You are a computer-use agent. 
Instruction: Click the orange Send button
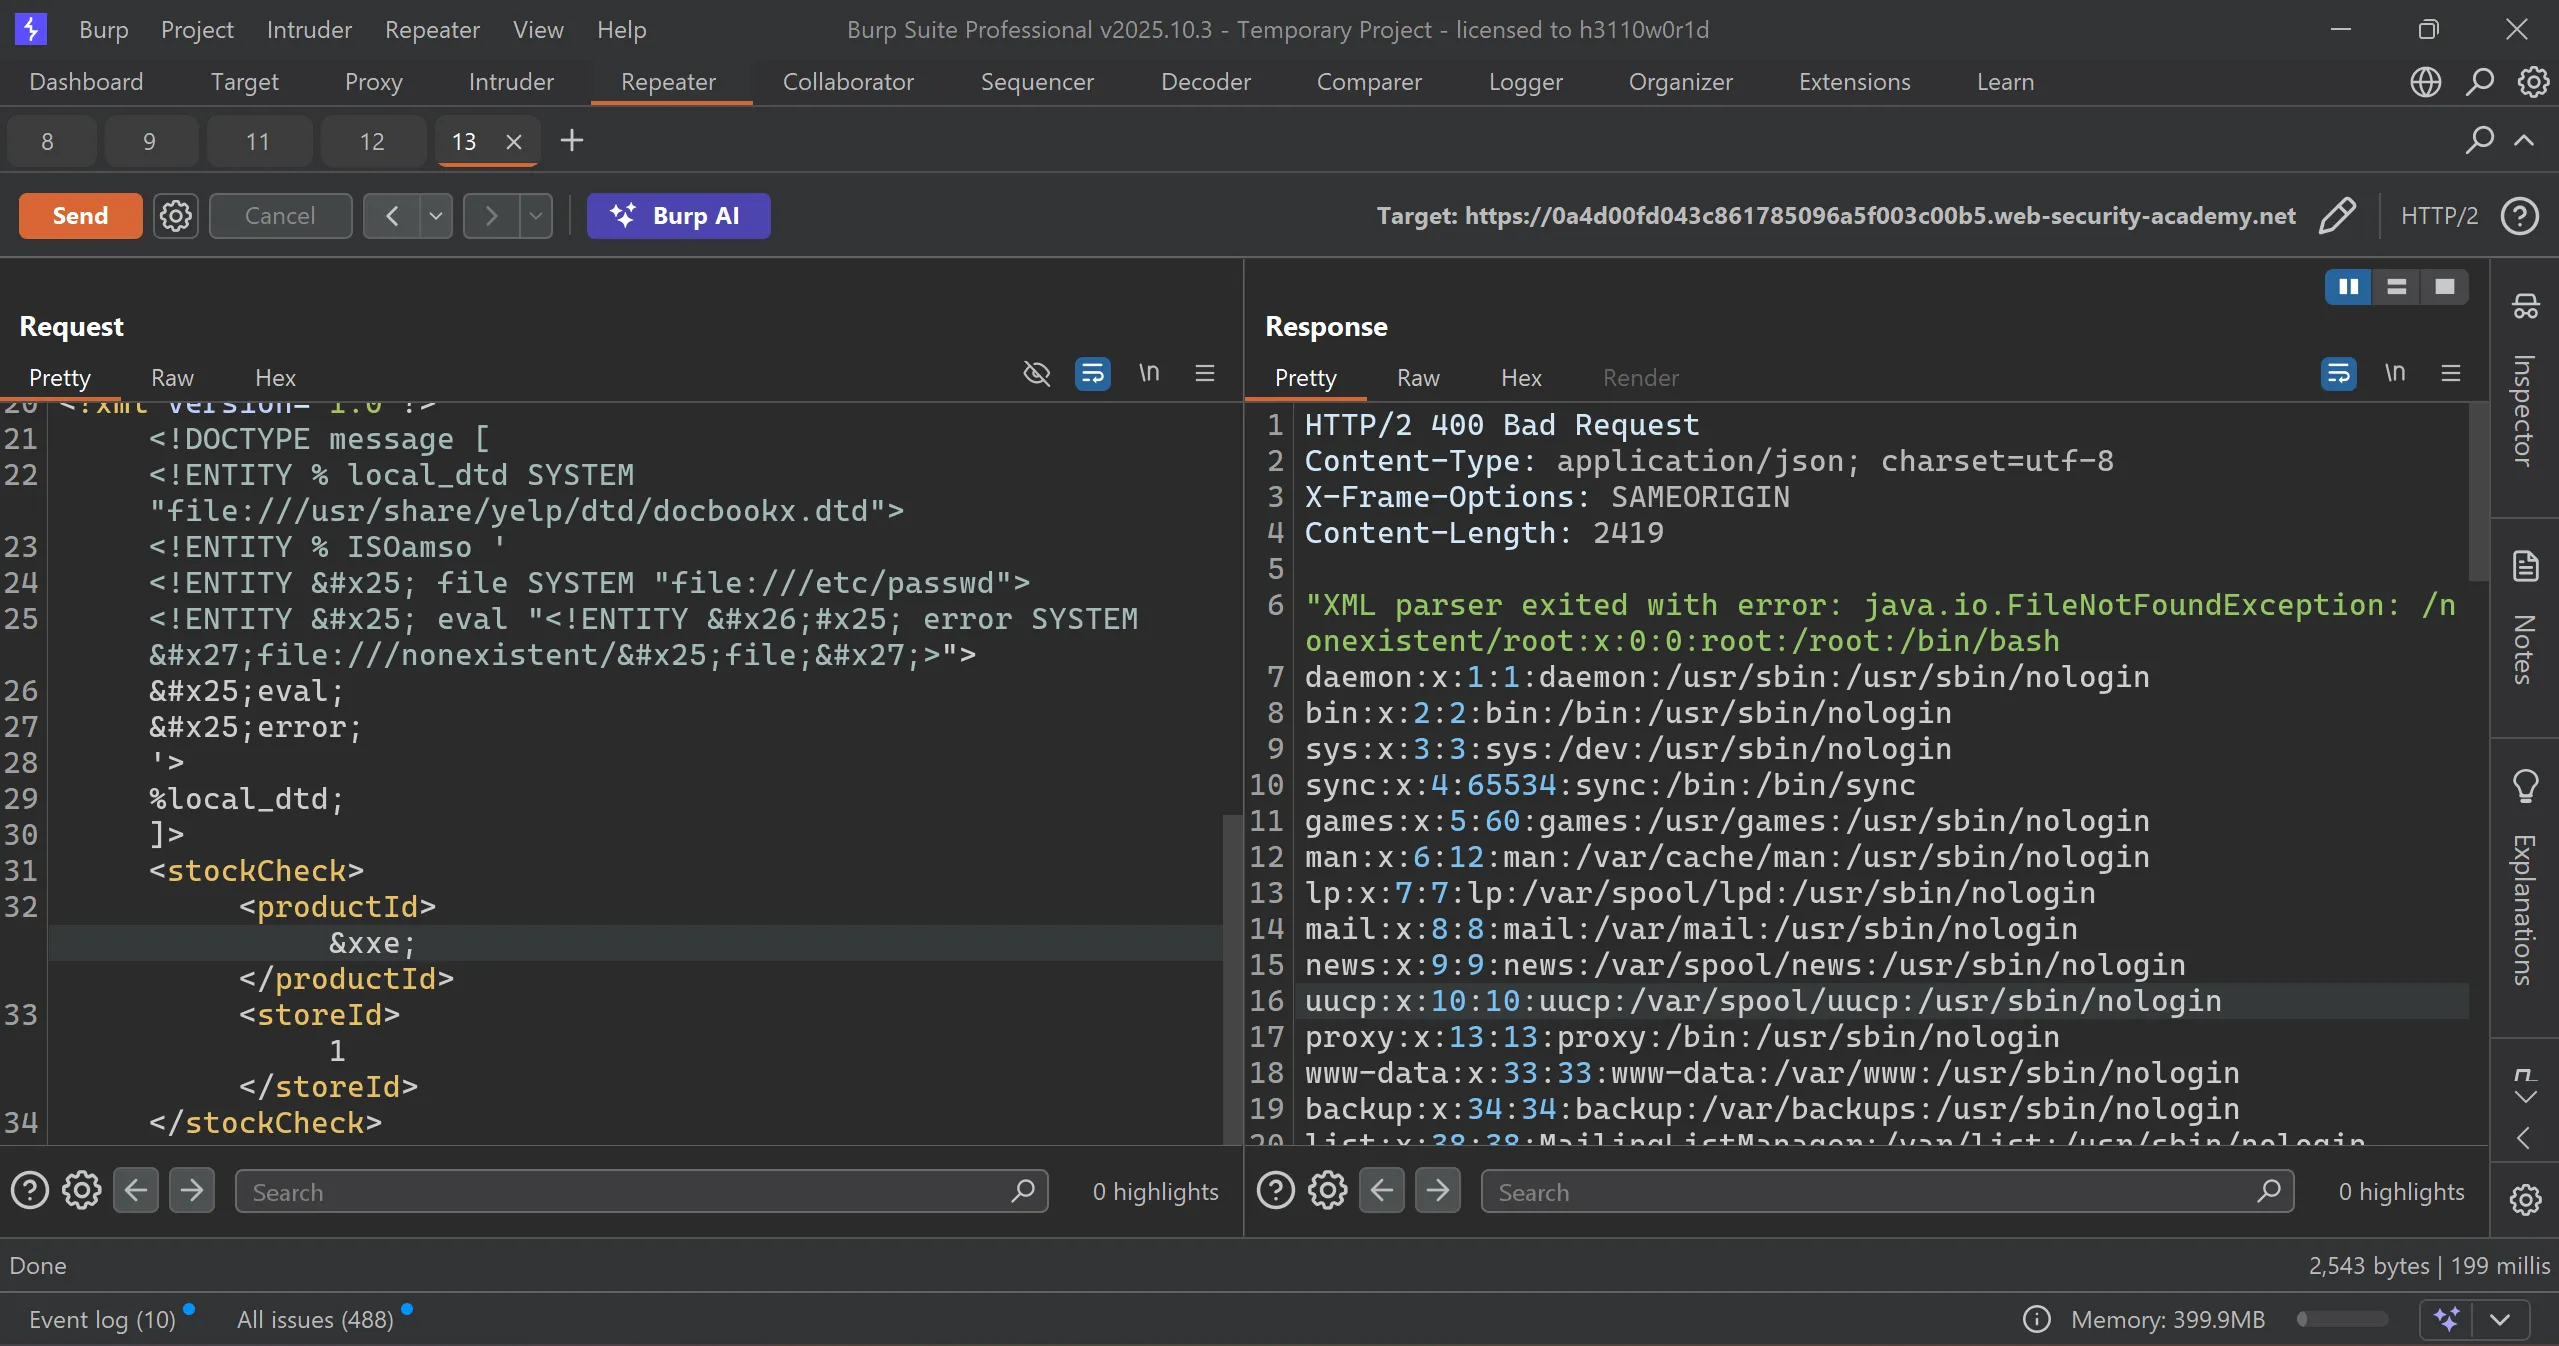(x=80, y=216)
